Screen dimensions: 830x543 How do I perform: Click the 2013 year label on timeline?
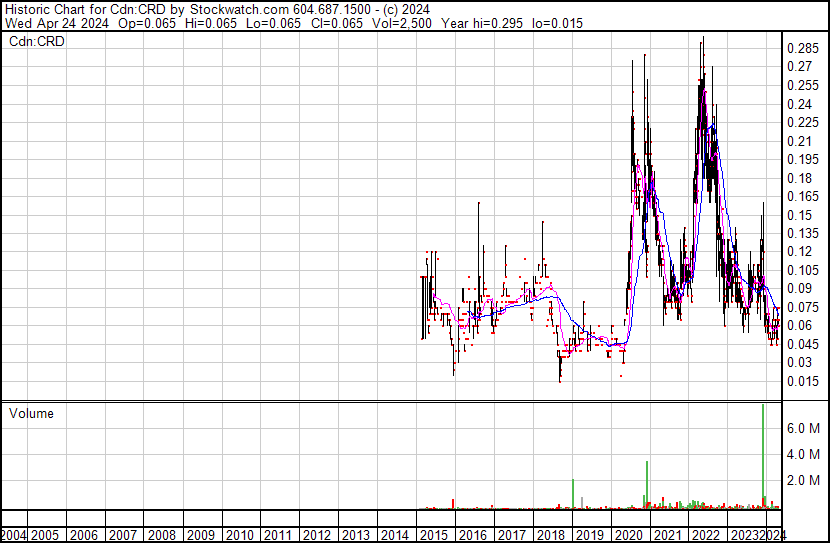coord(356,535)
